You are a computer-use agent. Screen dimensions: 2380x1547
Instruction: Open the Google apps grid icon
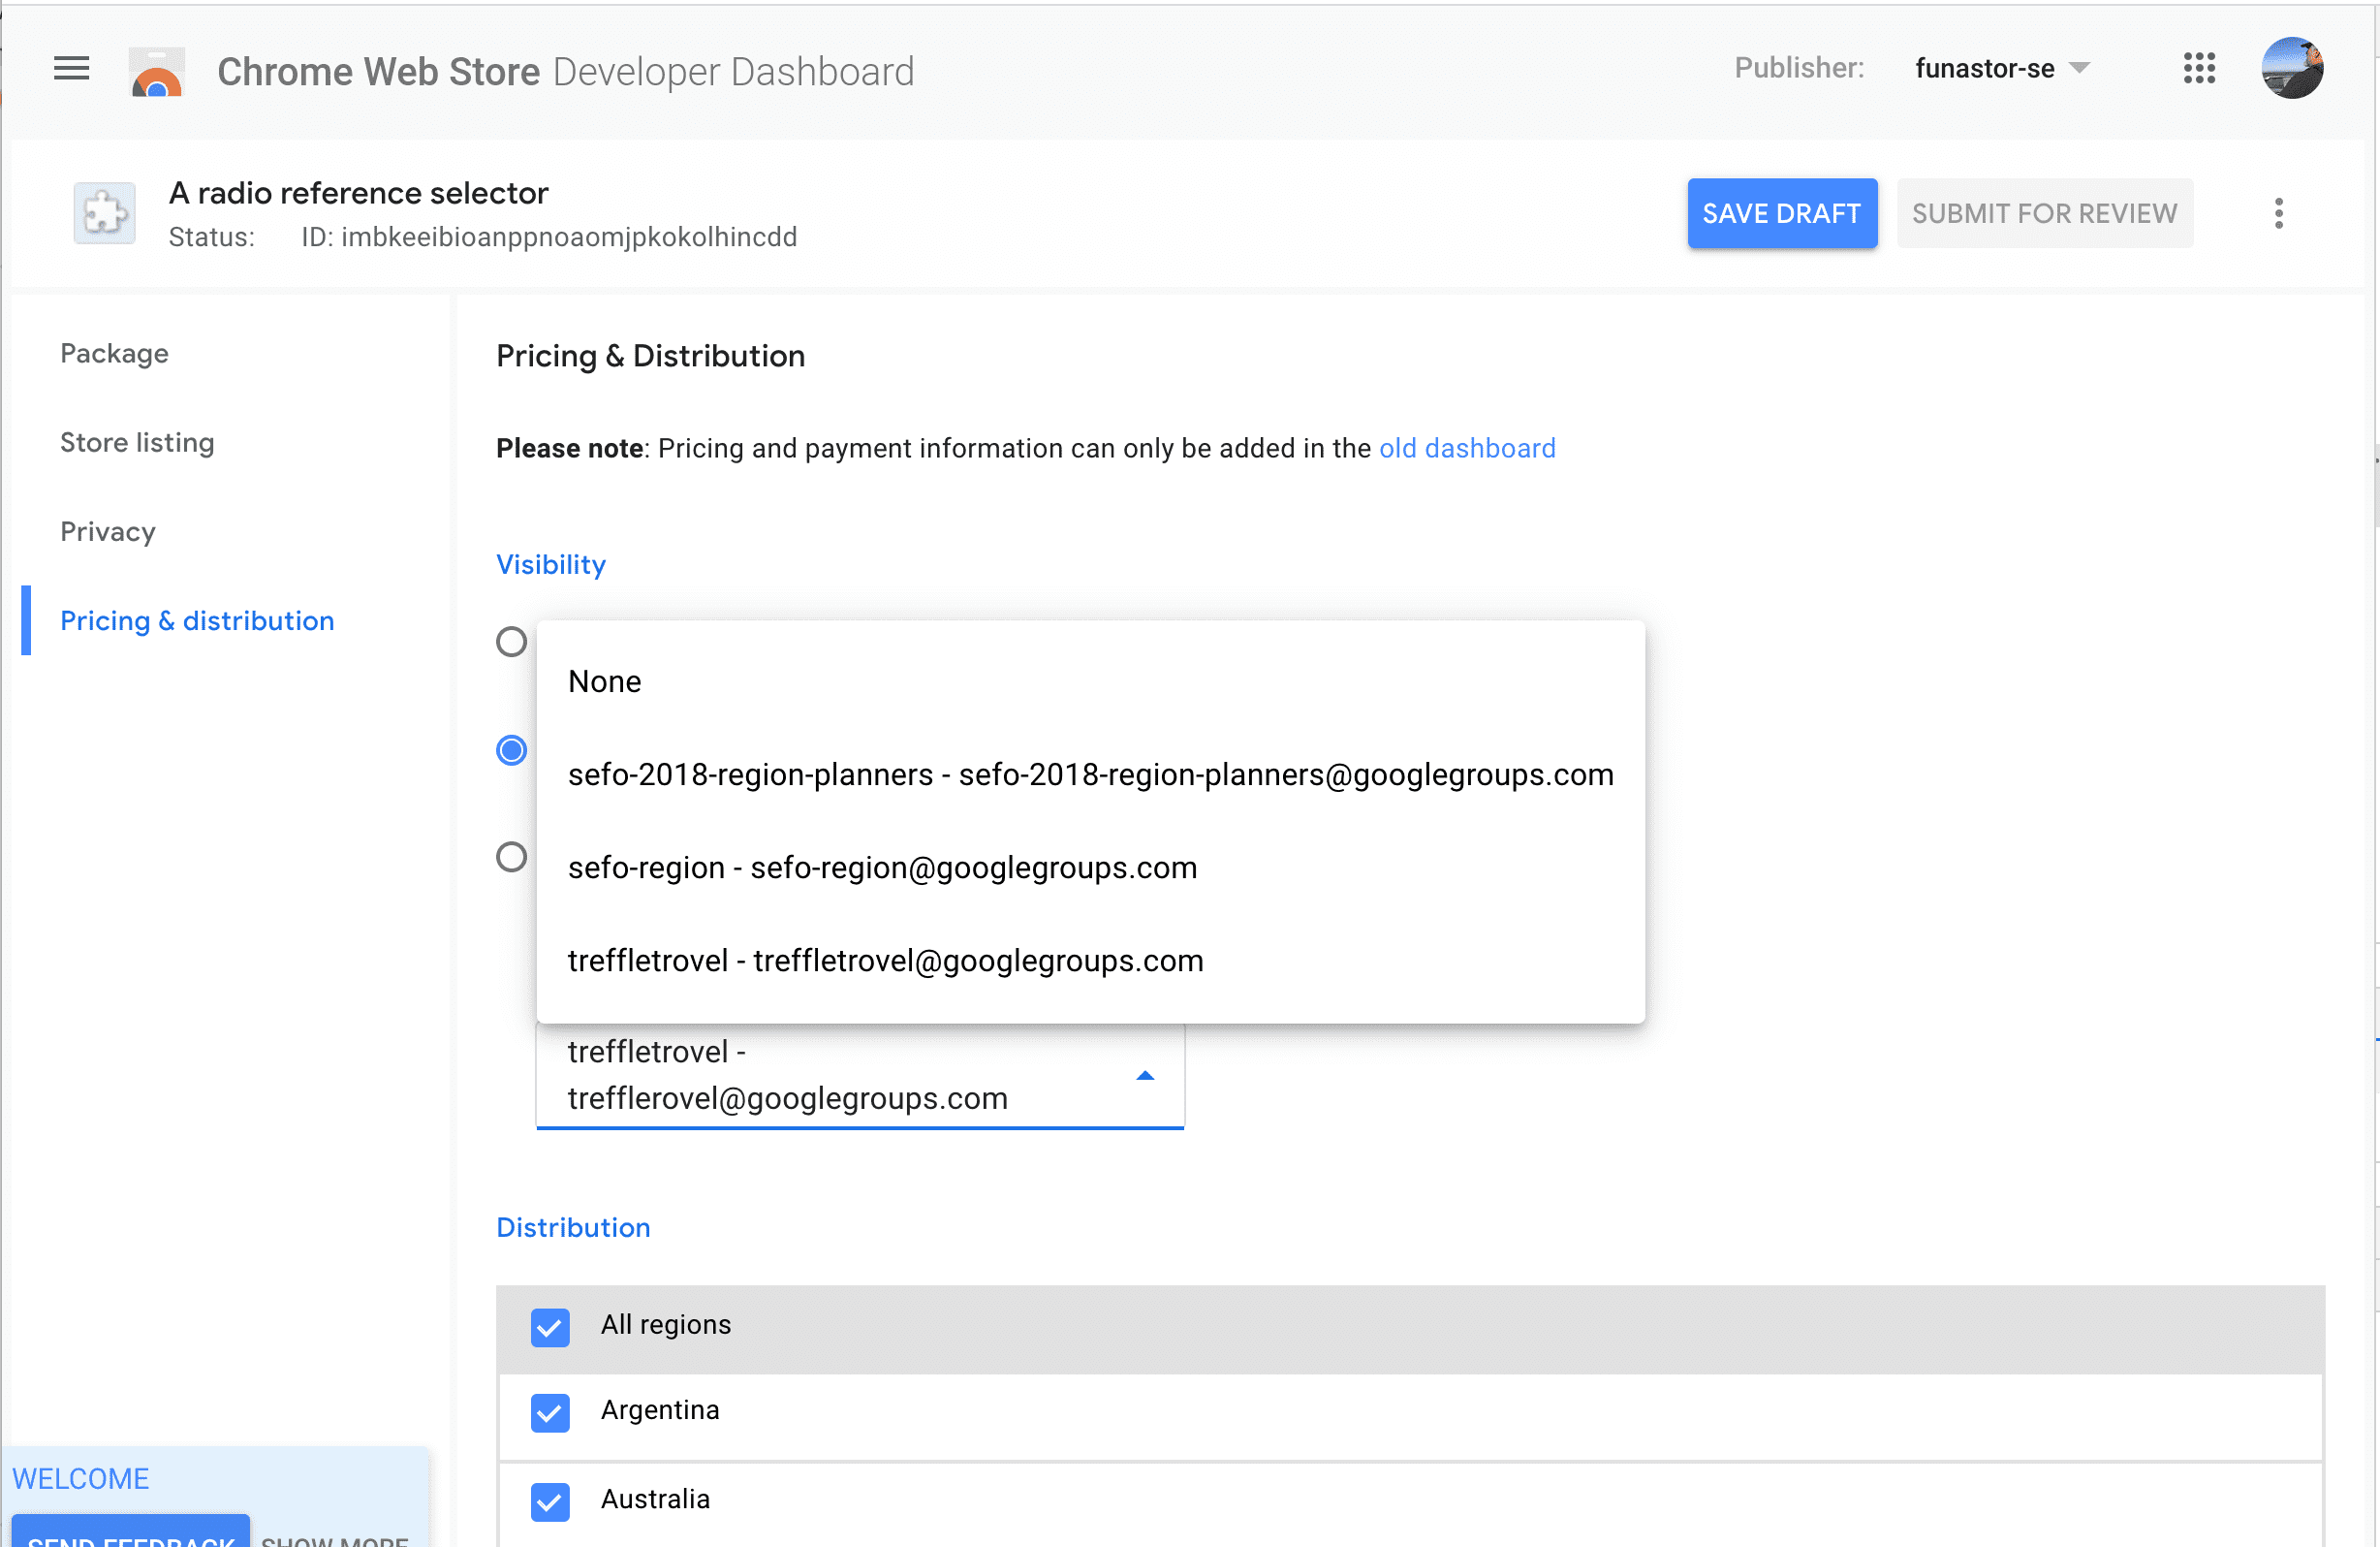coord(2200,70)
